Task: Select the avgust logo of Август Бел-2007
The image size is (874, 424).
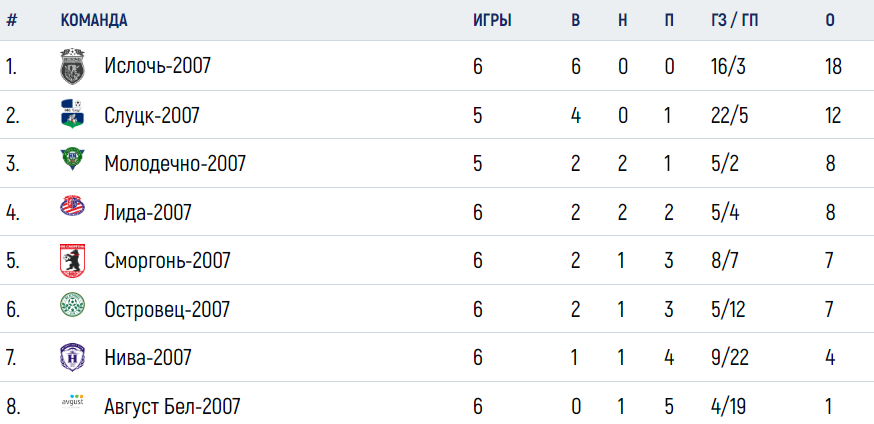Action: pos(72,401)
